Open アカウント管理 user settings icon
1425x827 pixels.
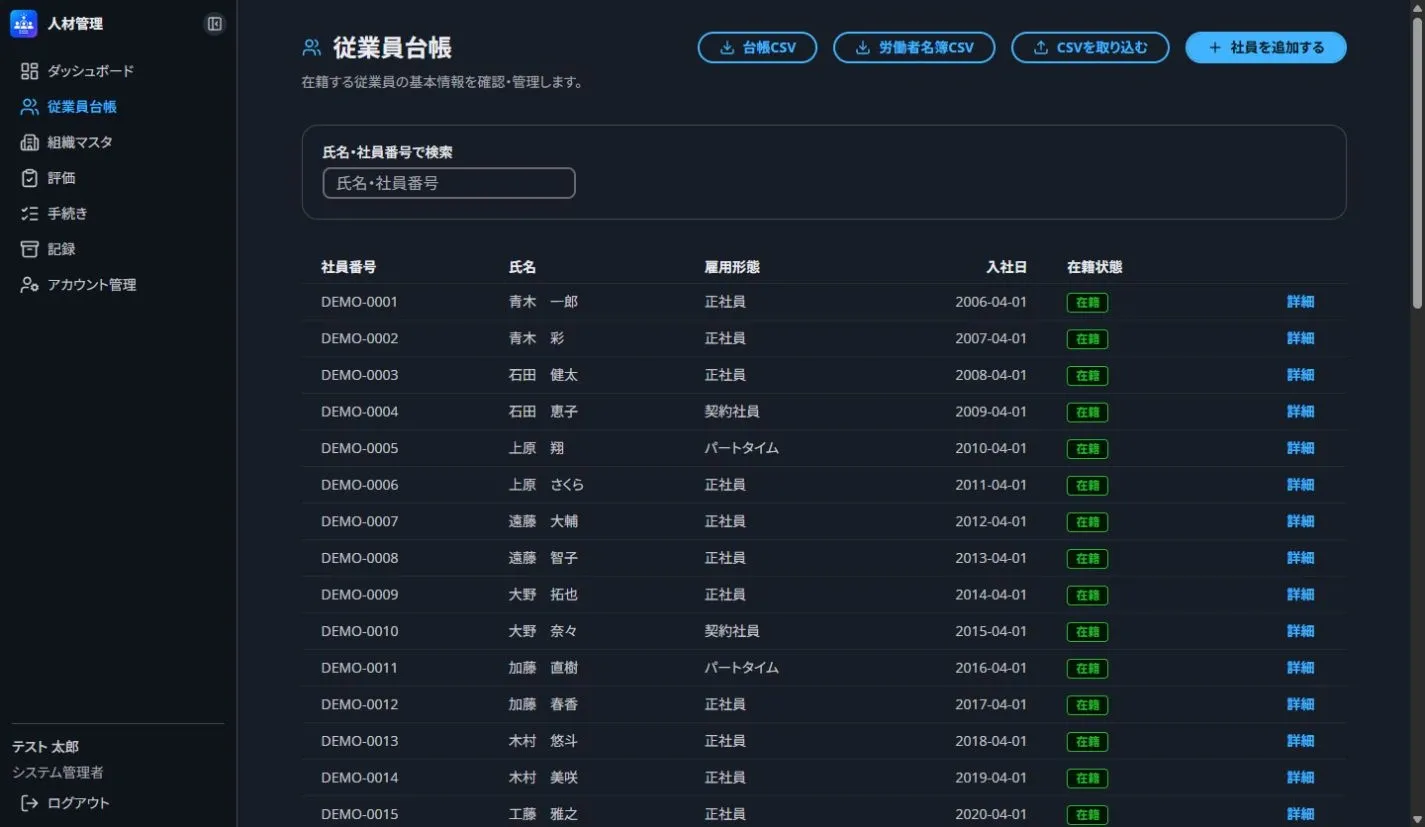click(x=30, y=285)
